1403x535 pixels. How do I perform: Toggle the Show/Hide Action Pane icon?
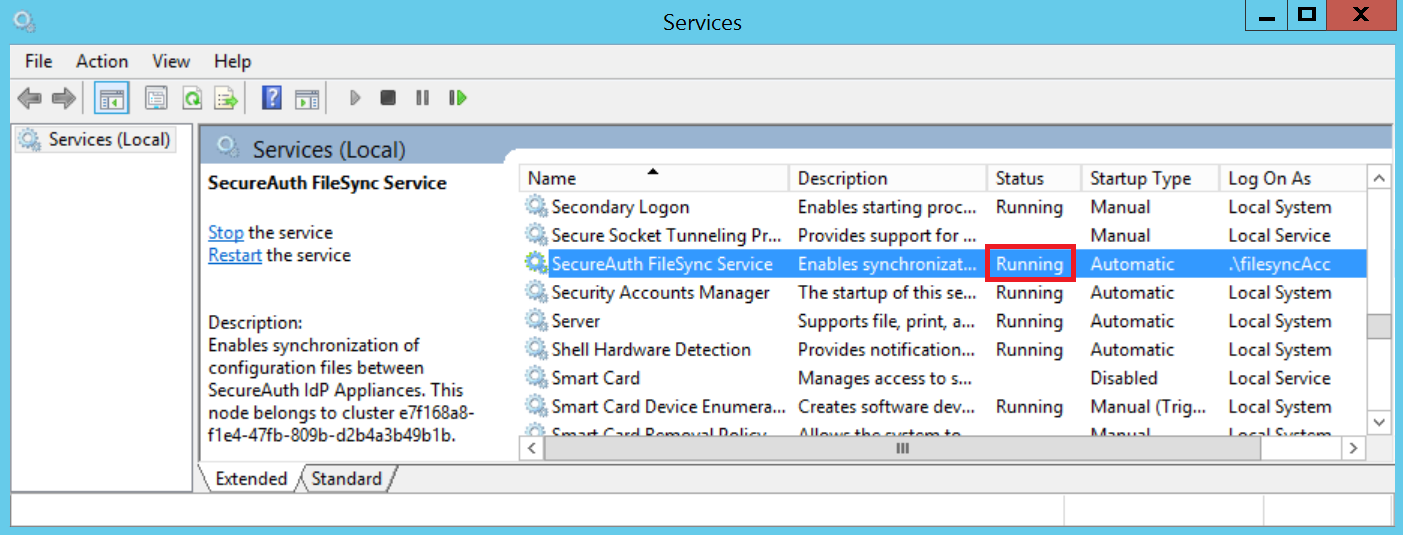(x=307, y=98)
